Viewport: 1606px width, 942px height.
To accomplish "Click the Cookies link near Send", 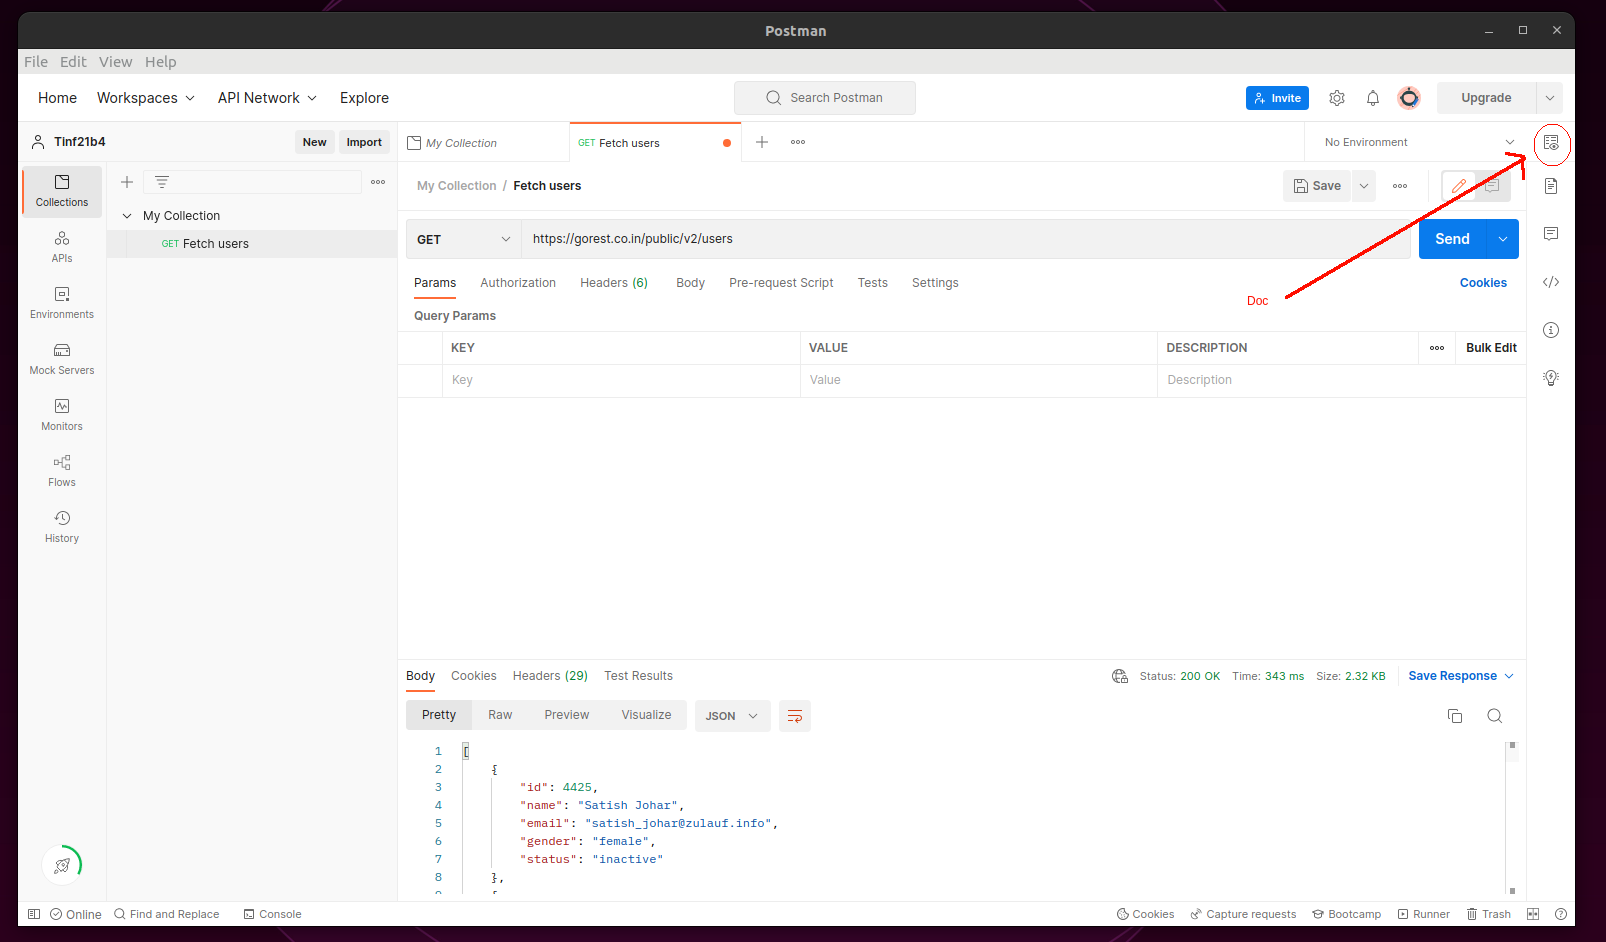I will point(1483,283).
